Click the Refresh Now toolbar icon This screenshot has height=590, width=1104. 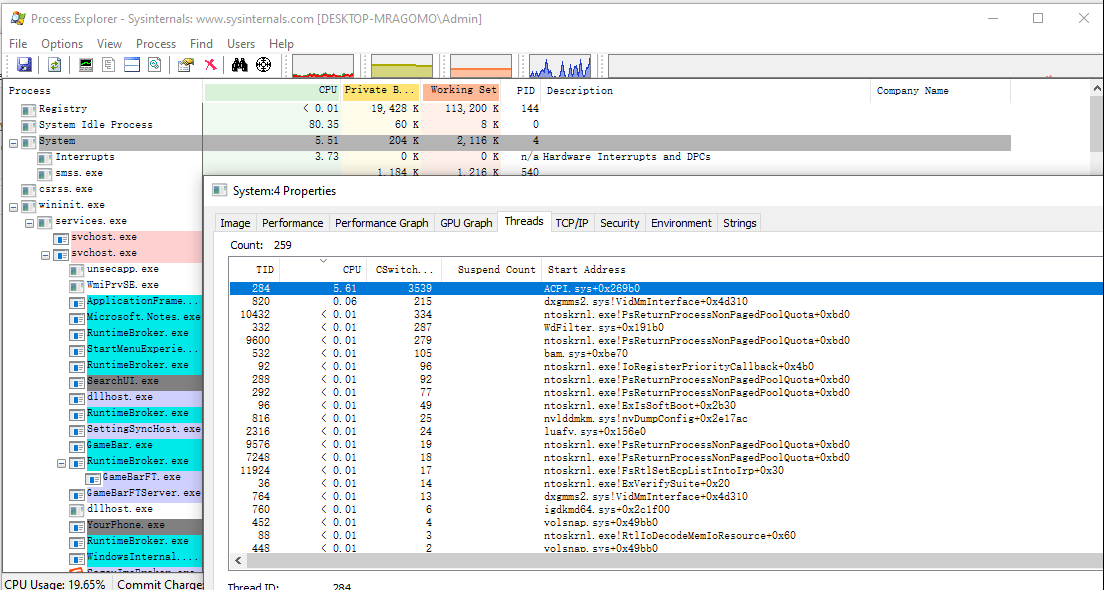click(x=54, y=65)
